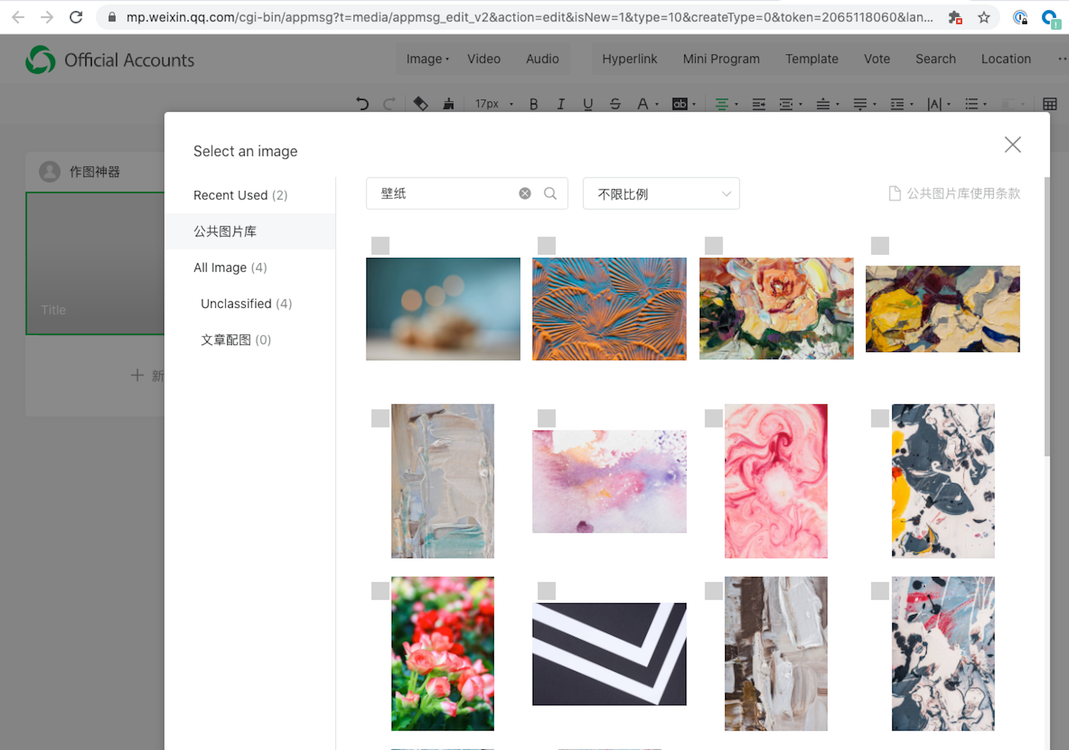Click the font color A icon
The image size is (1069, 750).
point(642,104)
